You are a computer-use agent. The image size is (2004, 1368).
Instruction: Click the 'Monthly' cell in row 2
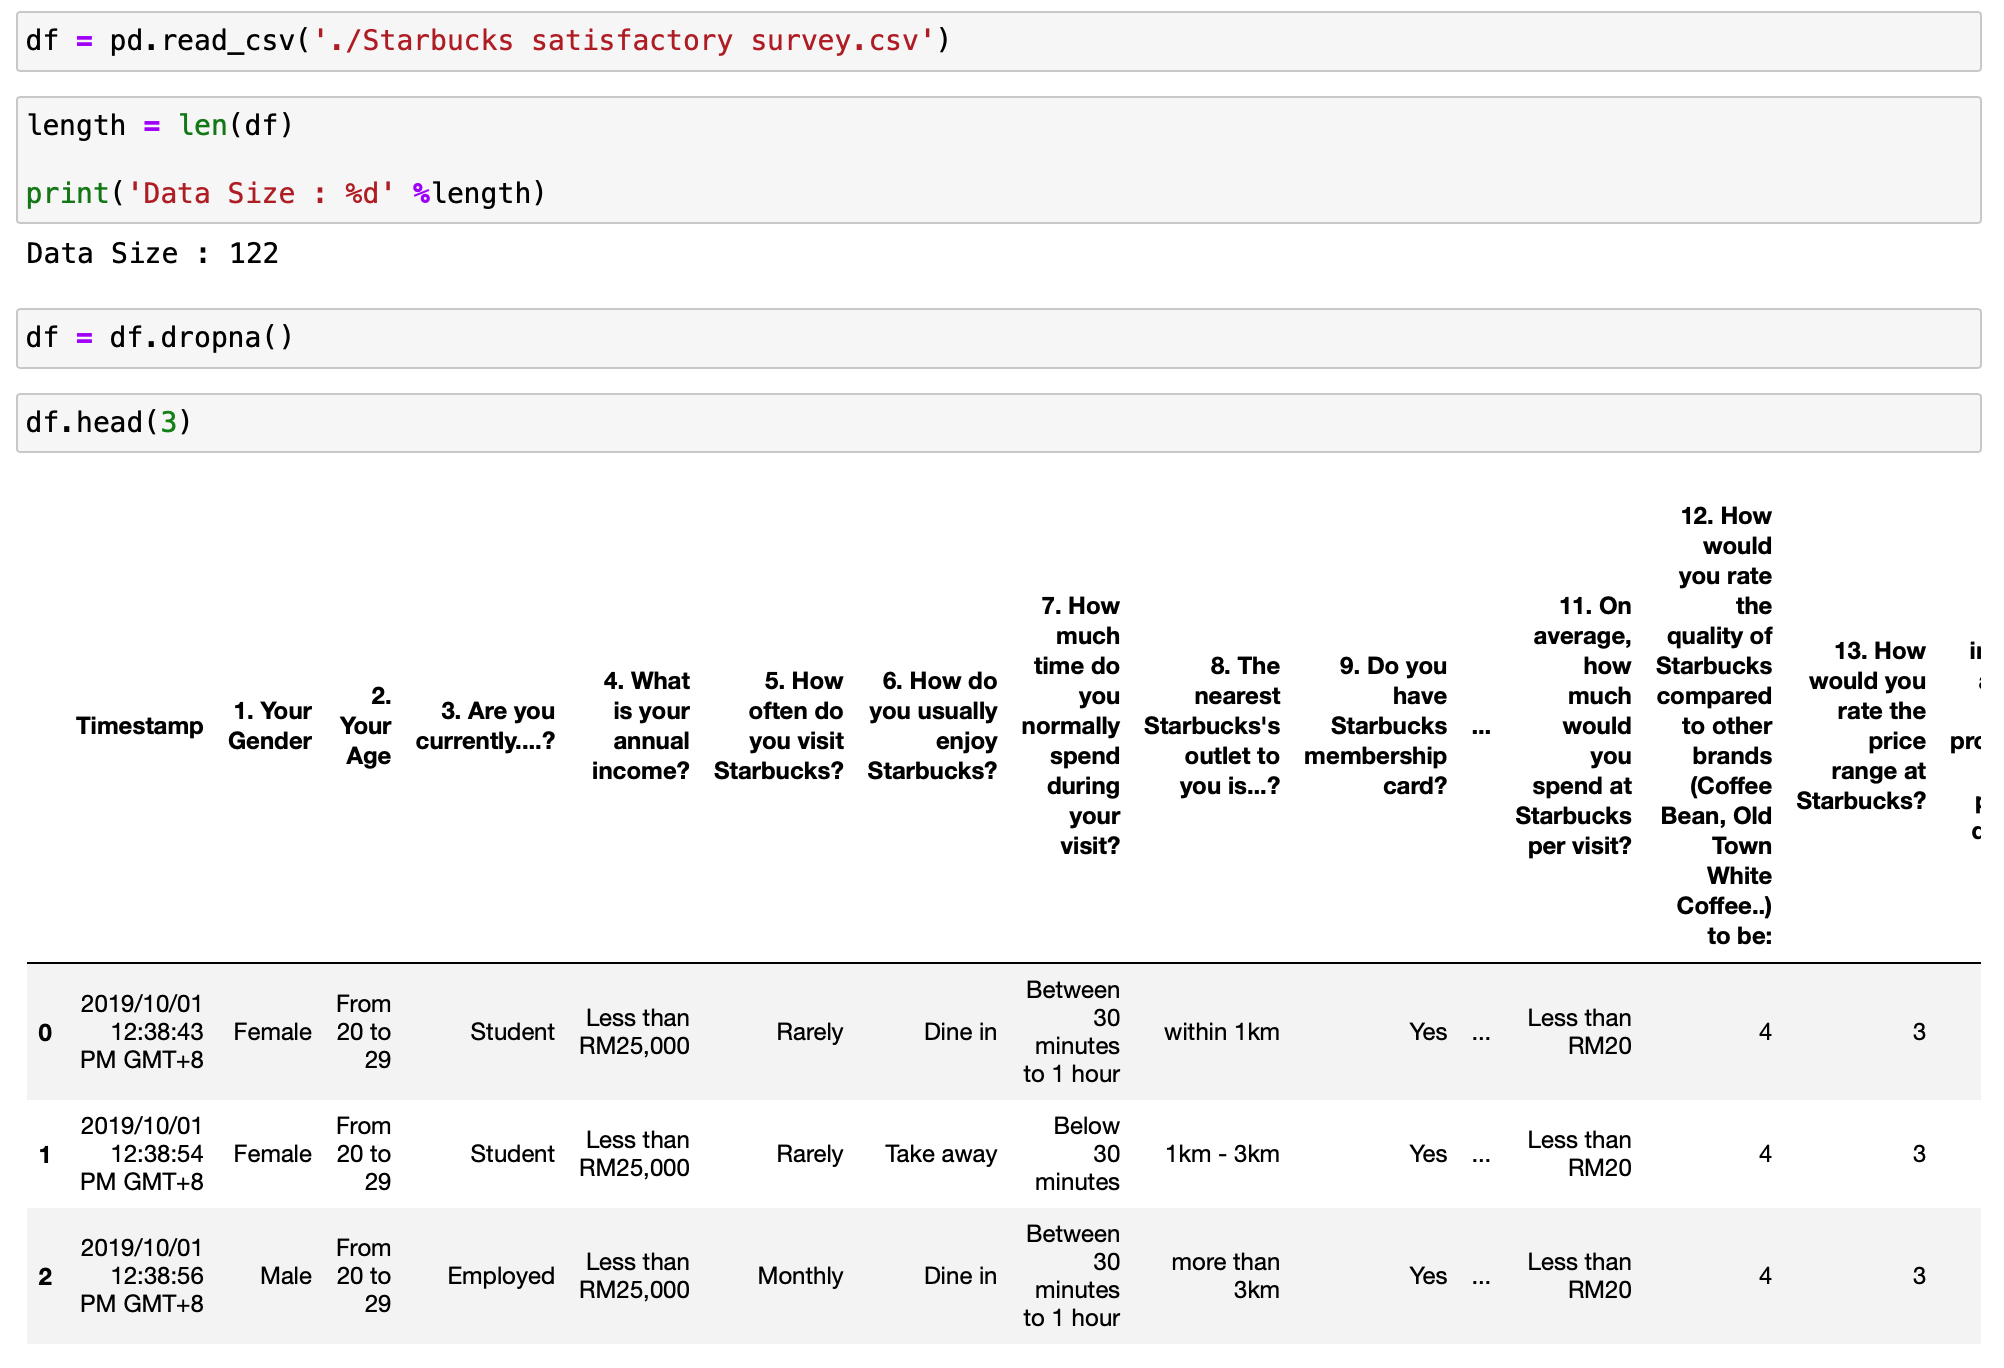tap(800, 1277)
